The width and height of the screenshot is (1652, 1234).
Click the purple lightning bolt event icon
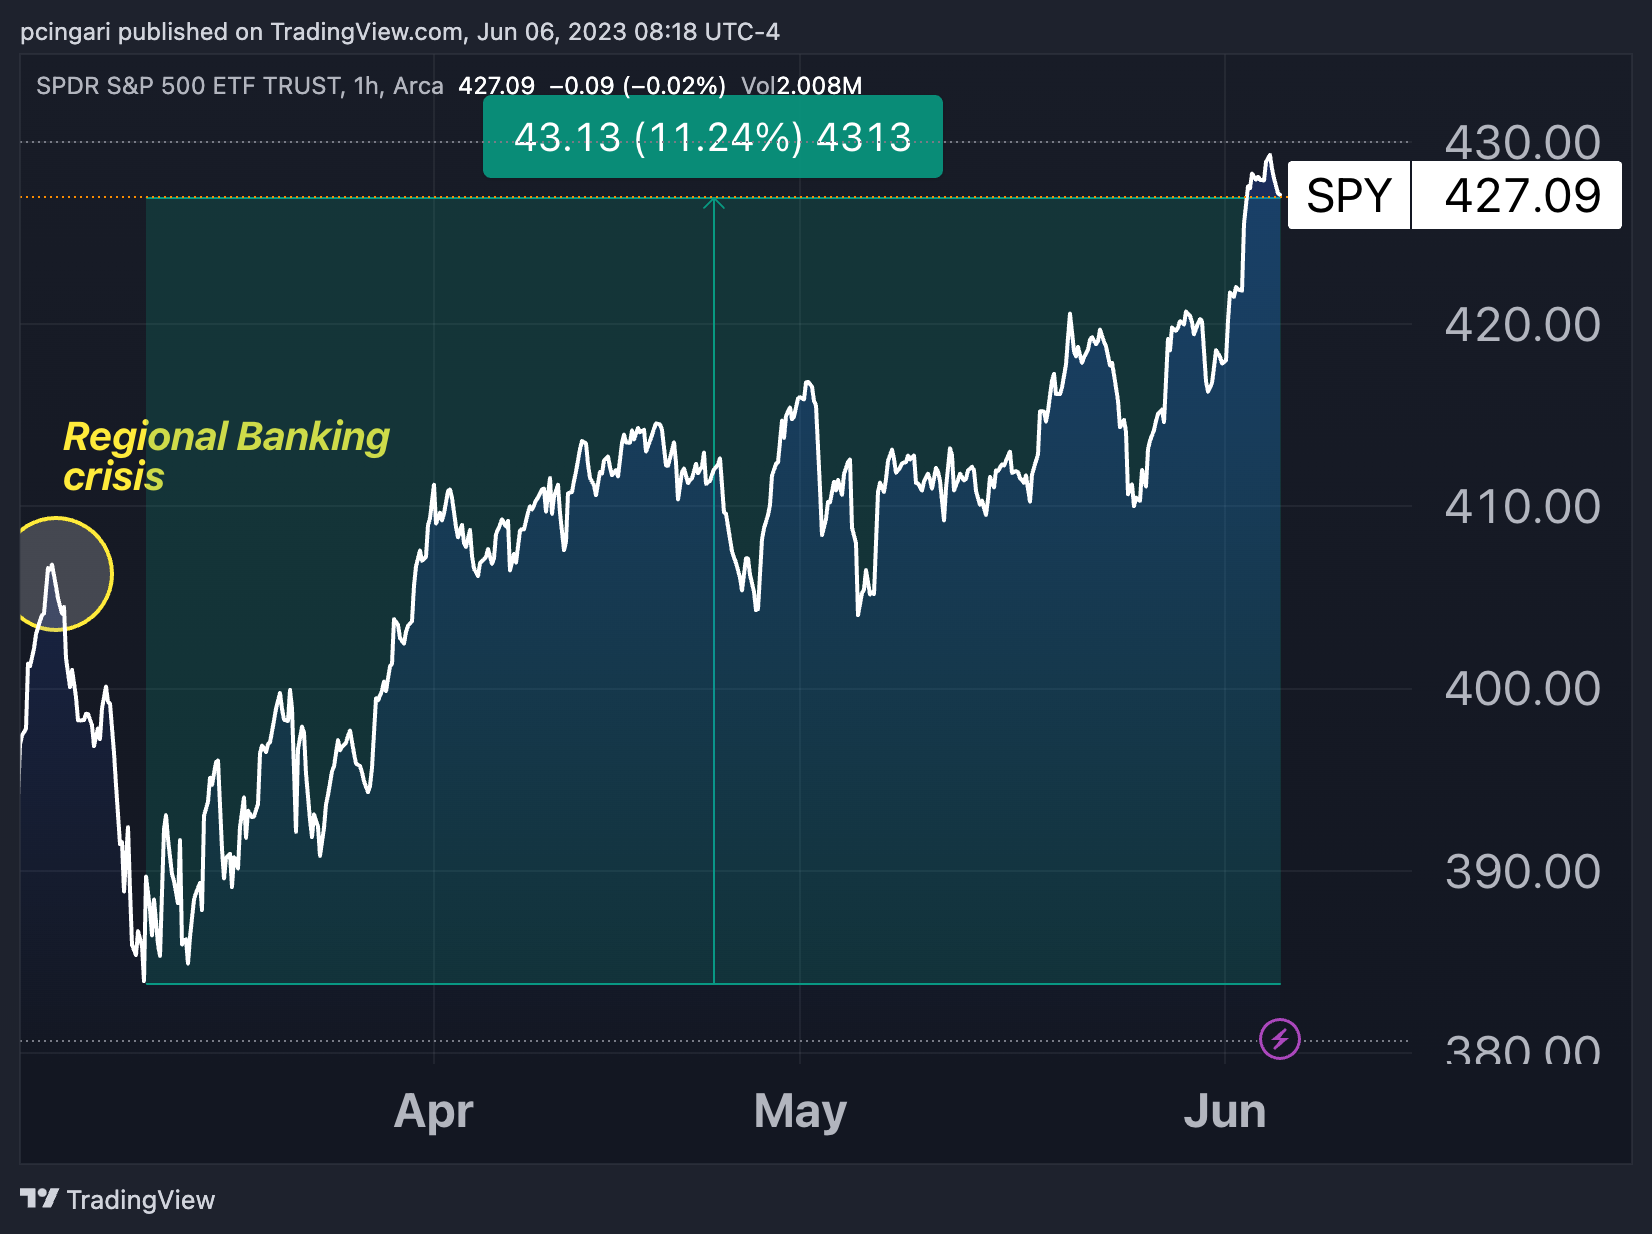[1280, 1039]
